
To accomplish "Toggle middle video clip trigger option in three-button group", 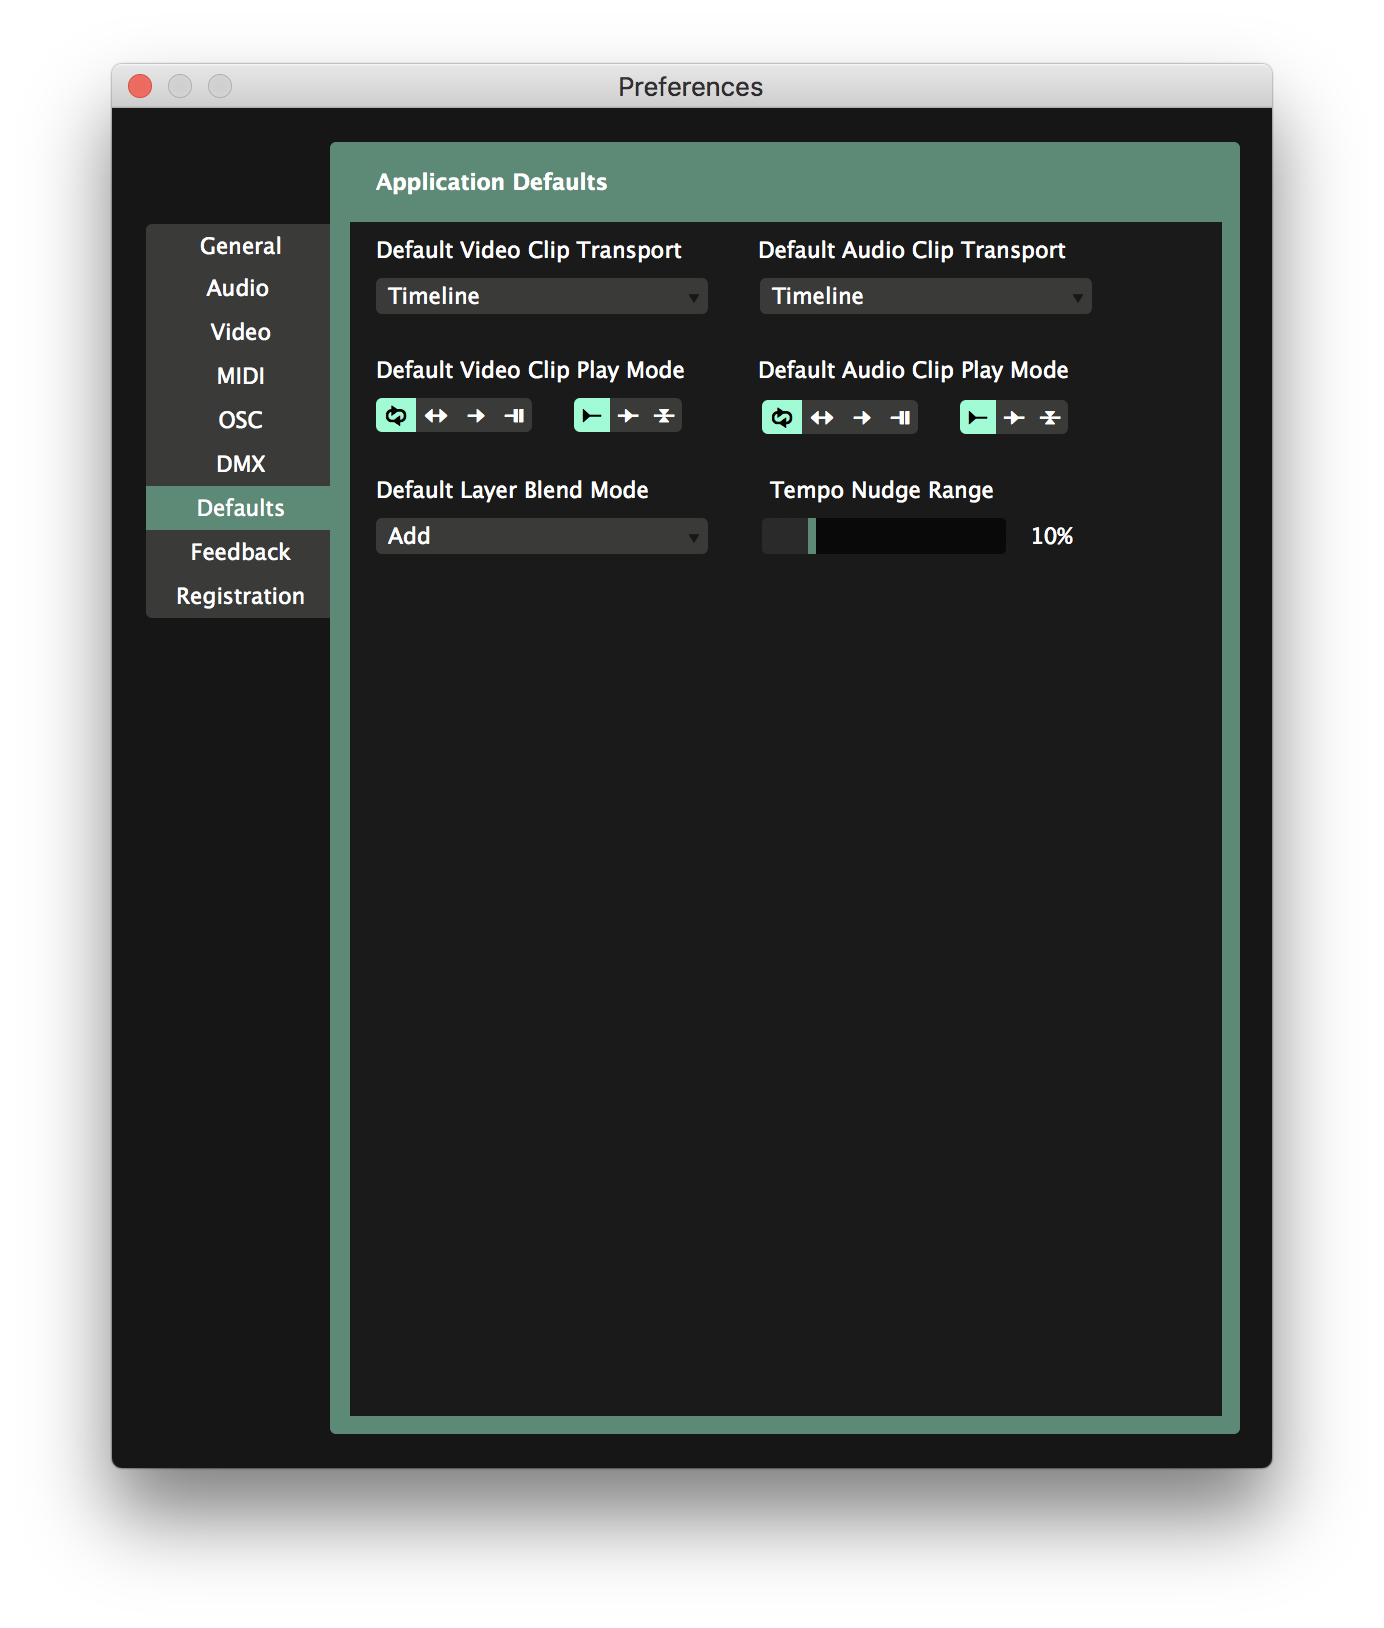I will click(628, 416).
